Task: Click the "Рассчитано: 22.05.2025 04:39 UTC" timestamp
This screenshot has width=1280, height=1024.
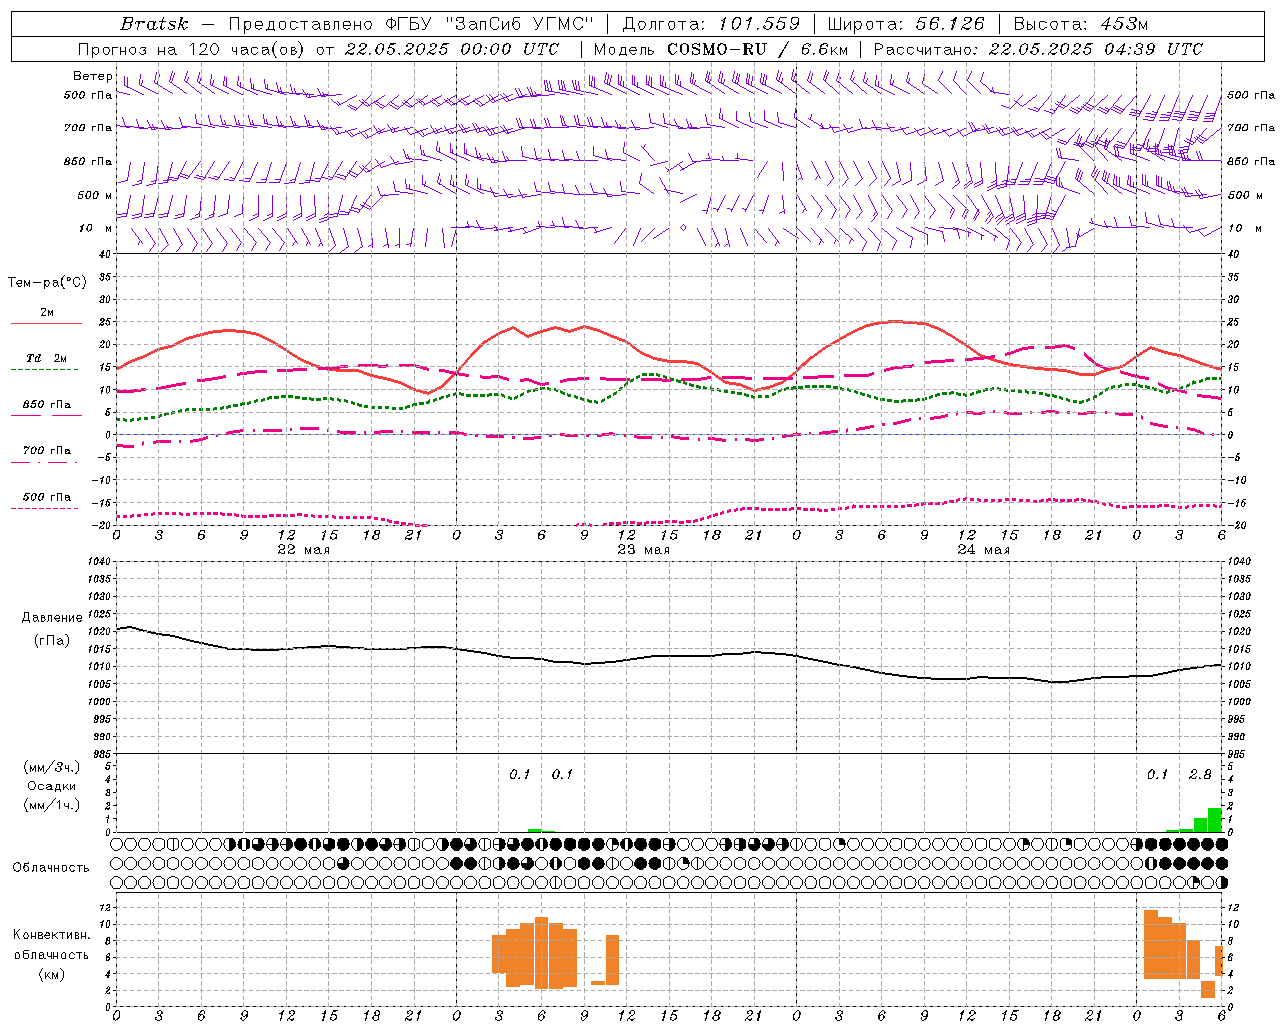Action: point(1038,48)
